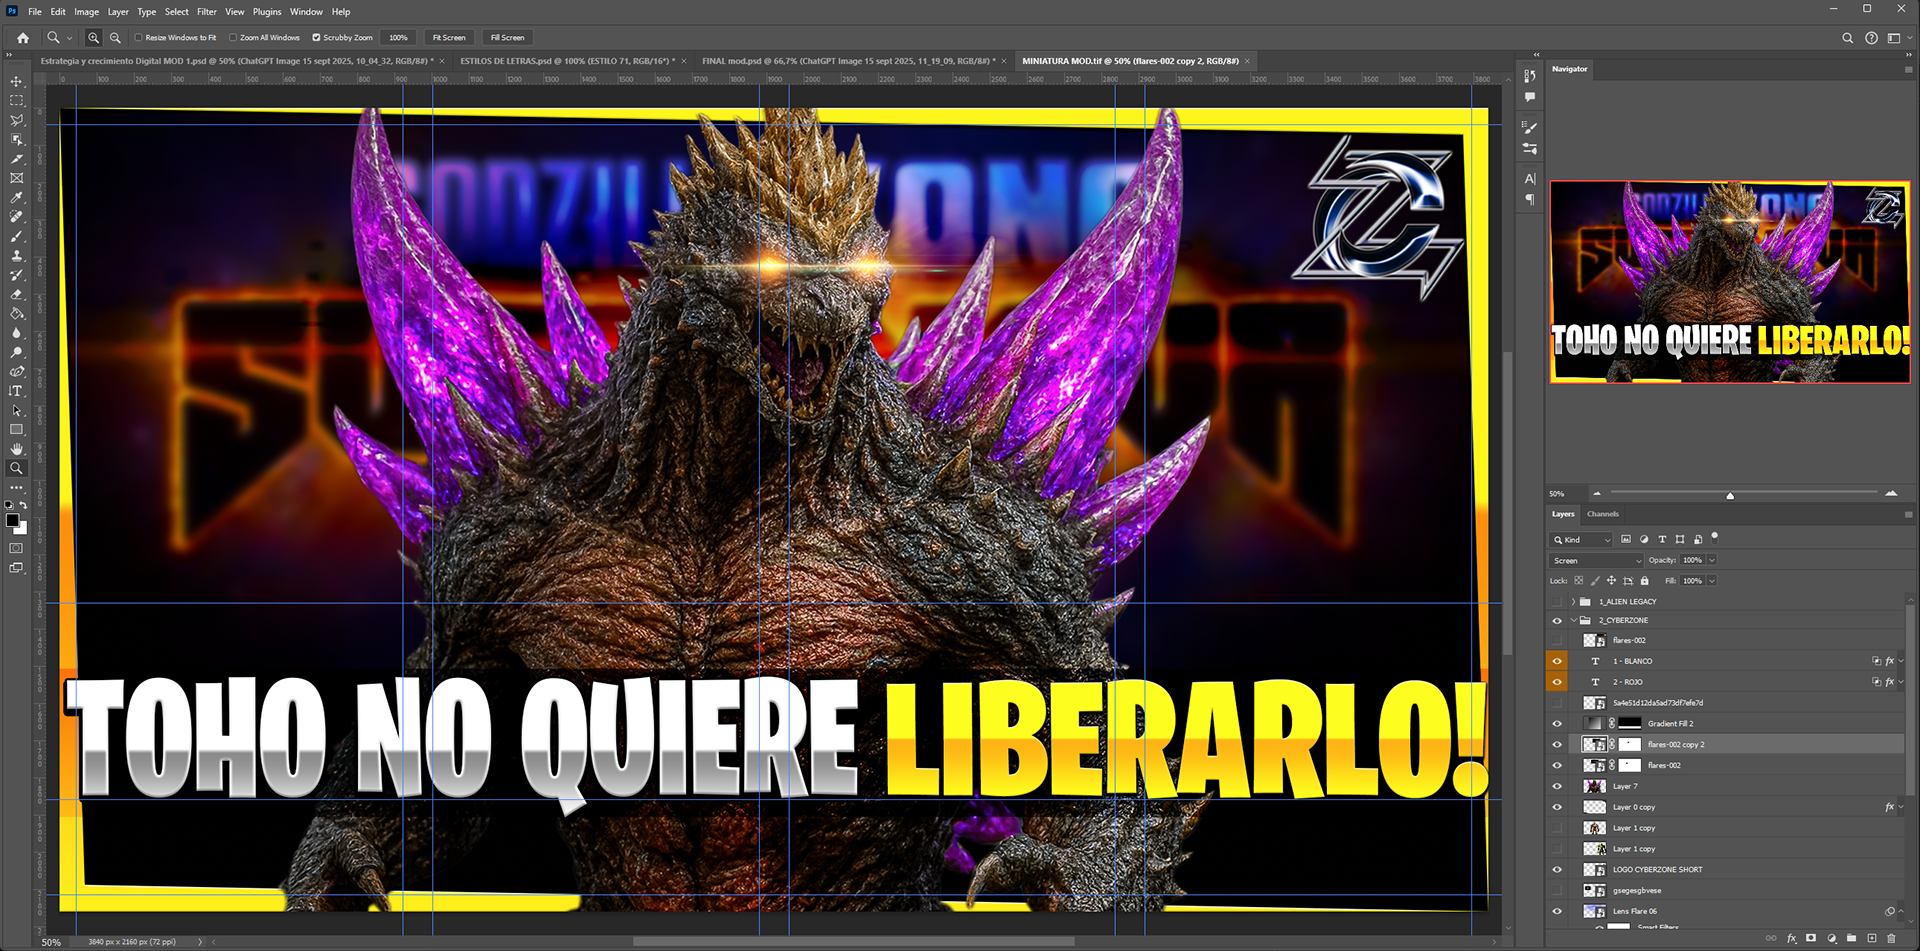The image size is (1920, 951).
Task: Open the Layers panel menu
Action: point(1908,514)
